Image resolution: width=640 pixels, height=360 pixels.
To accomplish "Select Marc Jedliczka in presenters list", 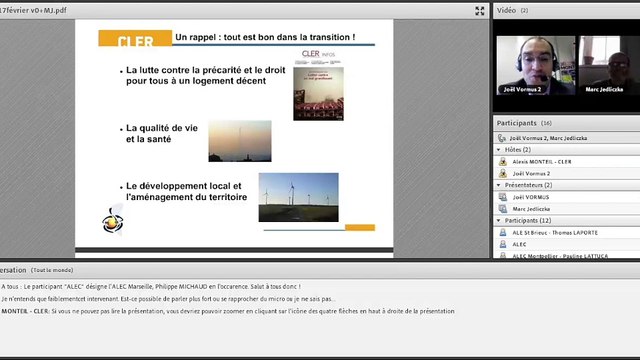I will tap(531, 209).
